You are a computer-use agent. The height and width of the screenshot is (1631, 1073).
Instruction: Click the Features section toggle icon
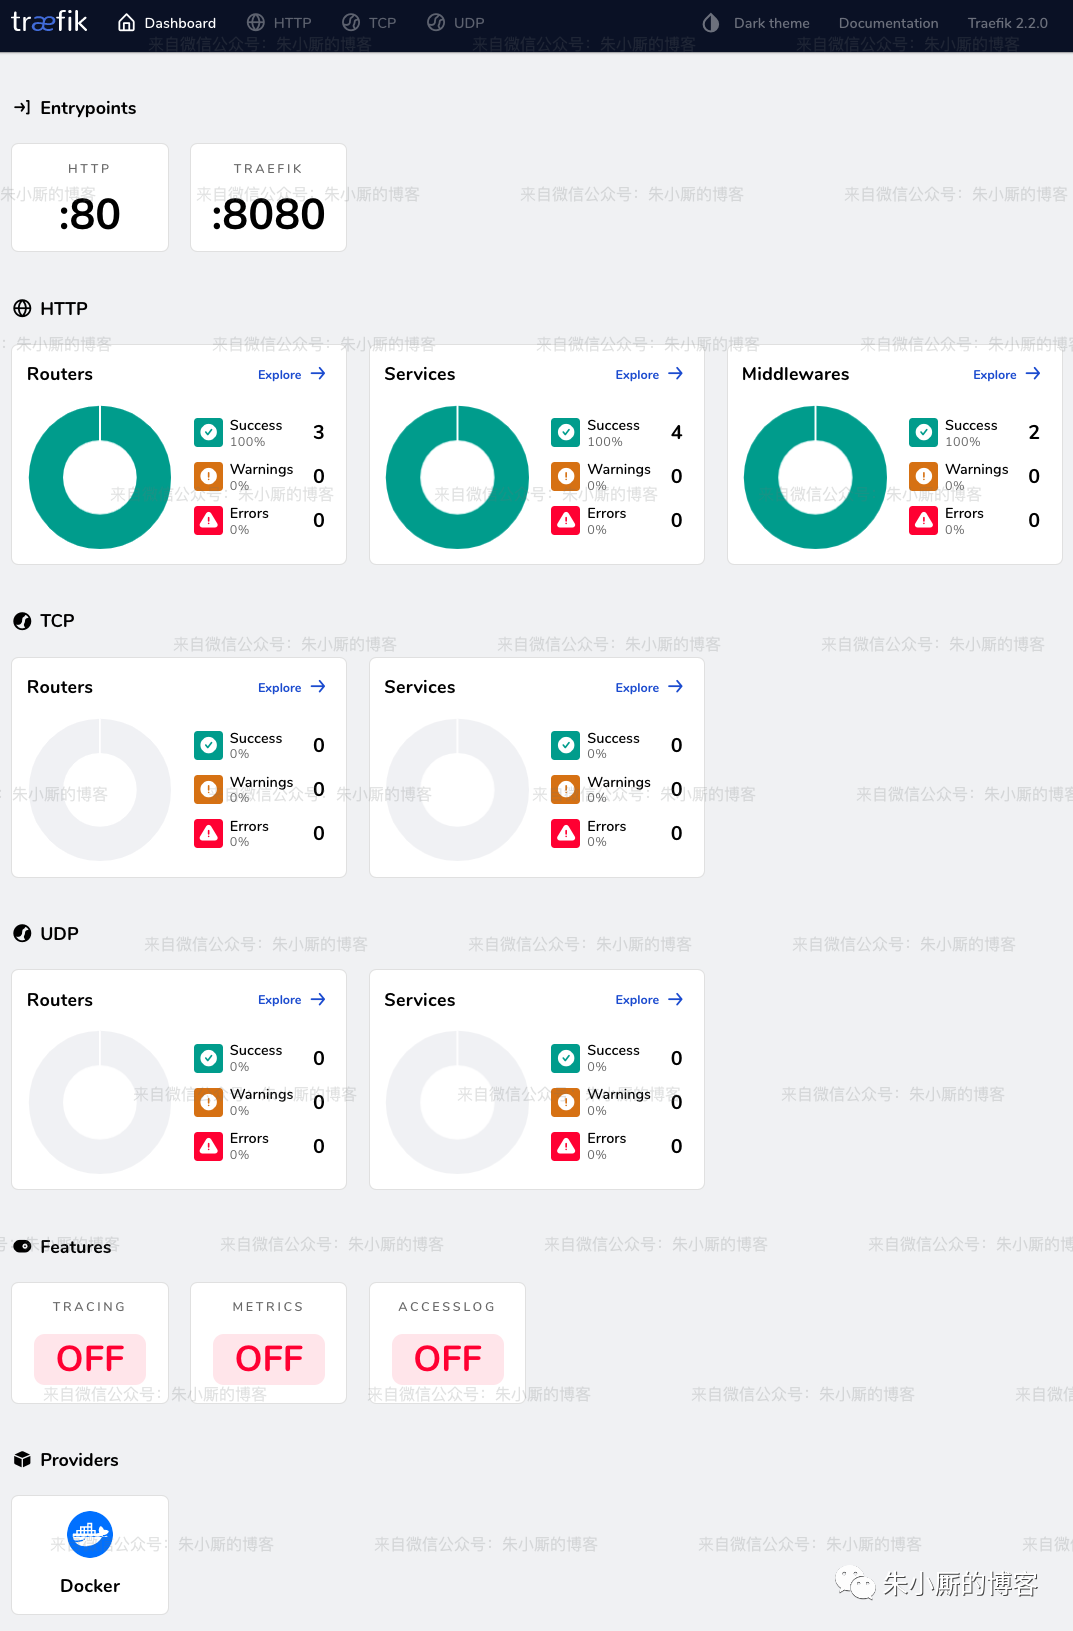[x=22, y=1246]
